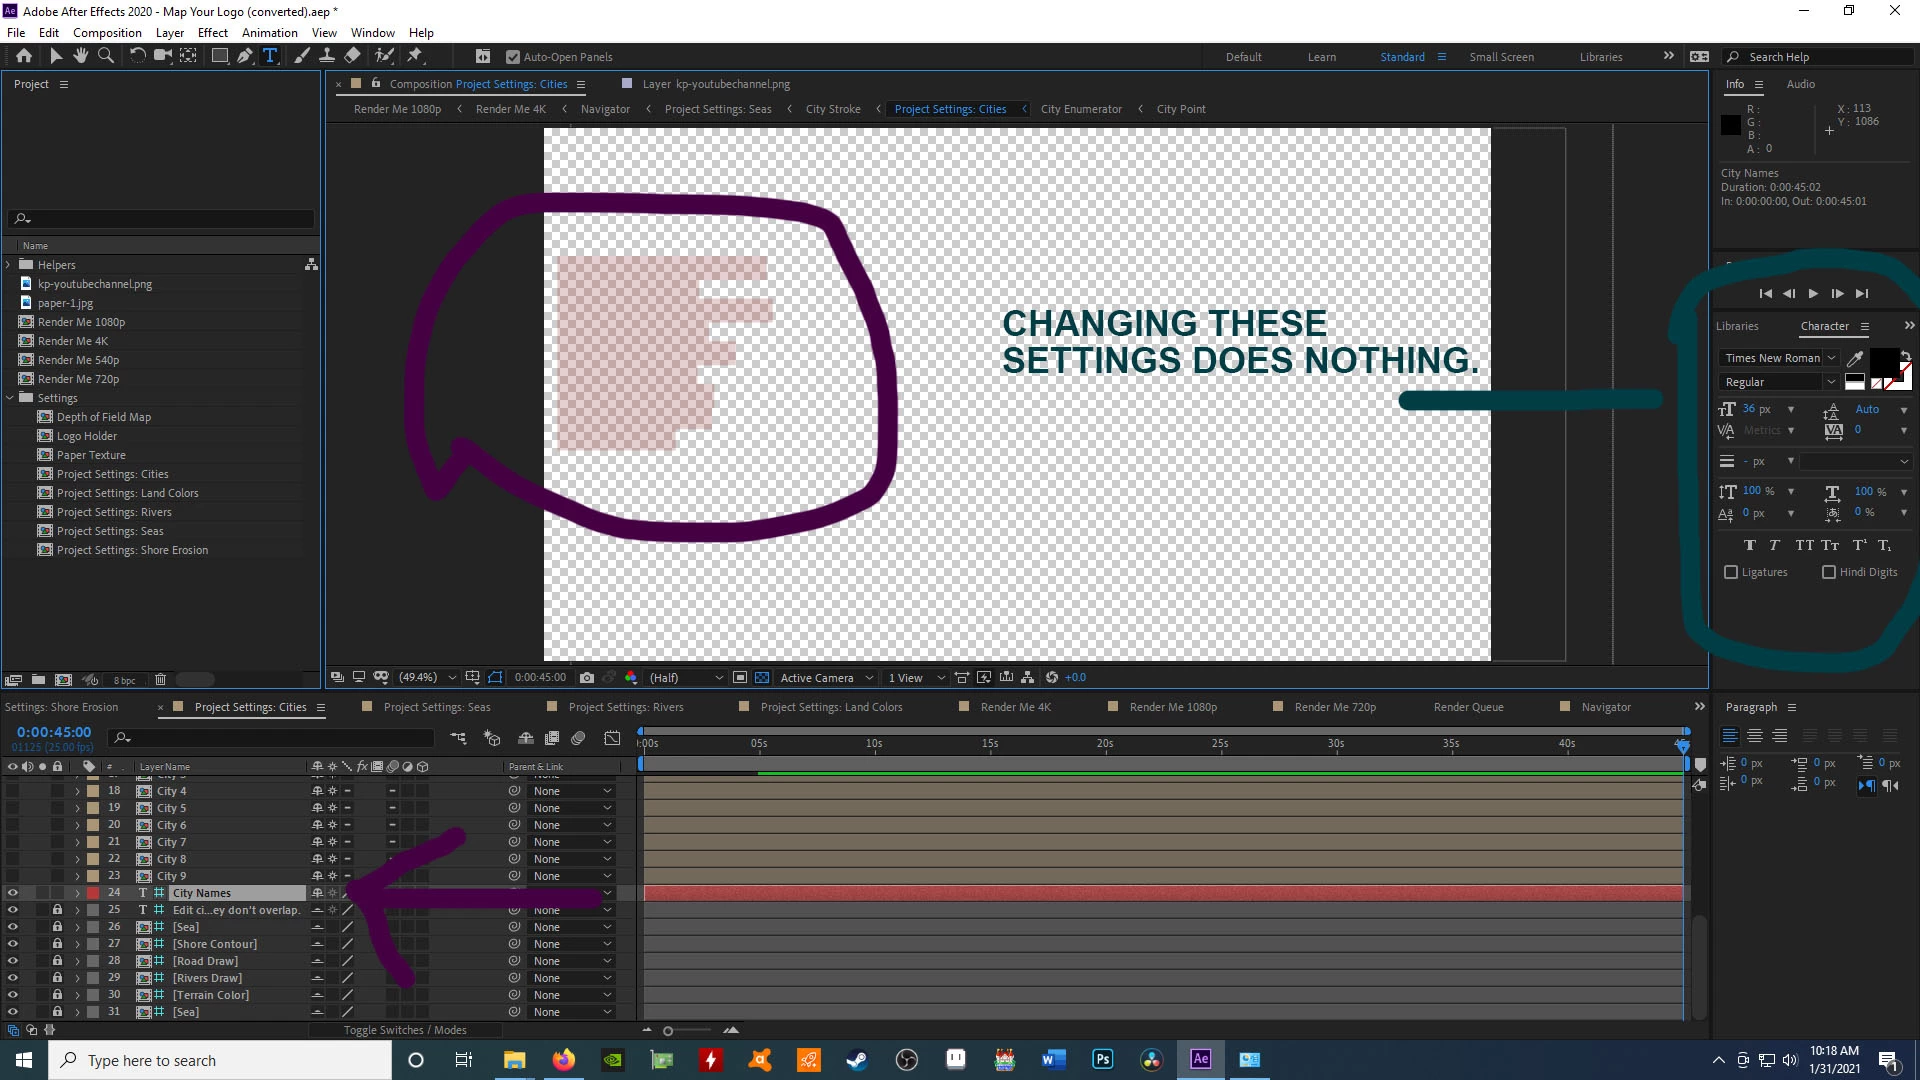Enable the Hindi Digits checkbox
Viewport: 1920px width, 1080px height.
coord(1829,573)
